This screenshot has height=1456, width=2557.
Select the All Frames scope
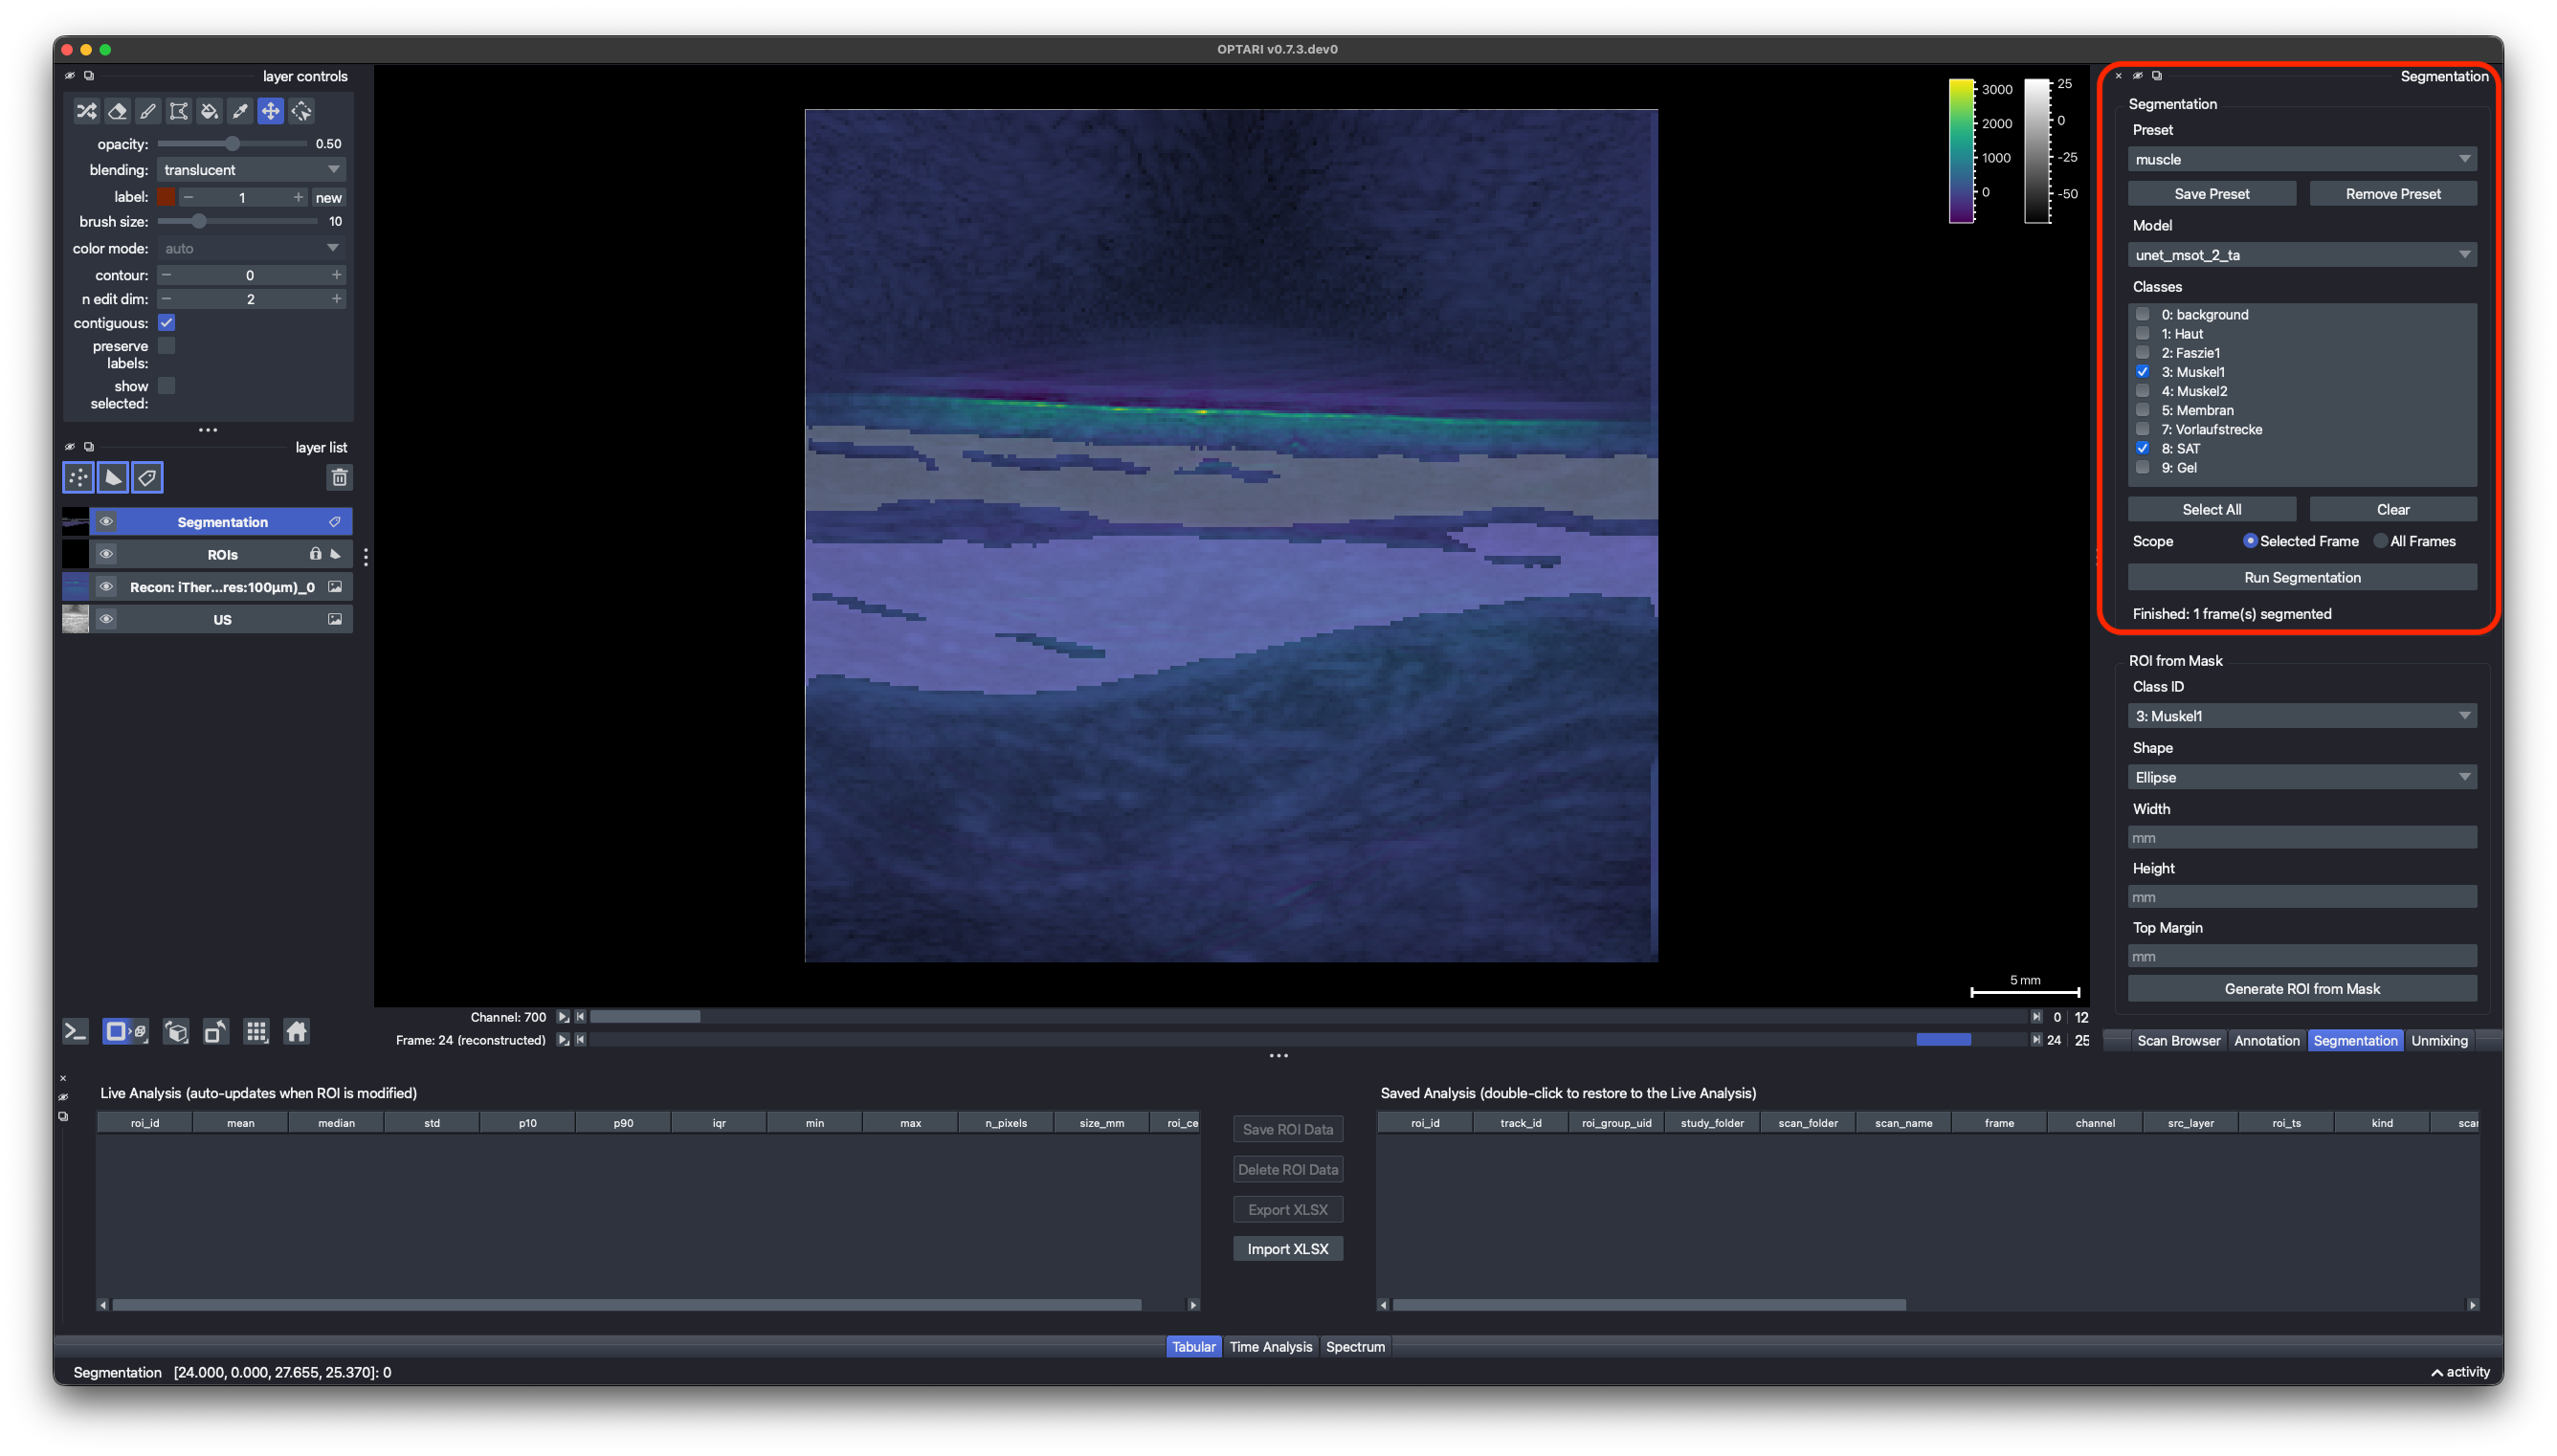tap(2381, 542)
